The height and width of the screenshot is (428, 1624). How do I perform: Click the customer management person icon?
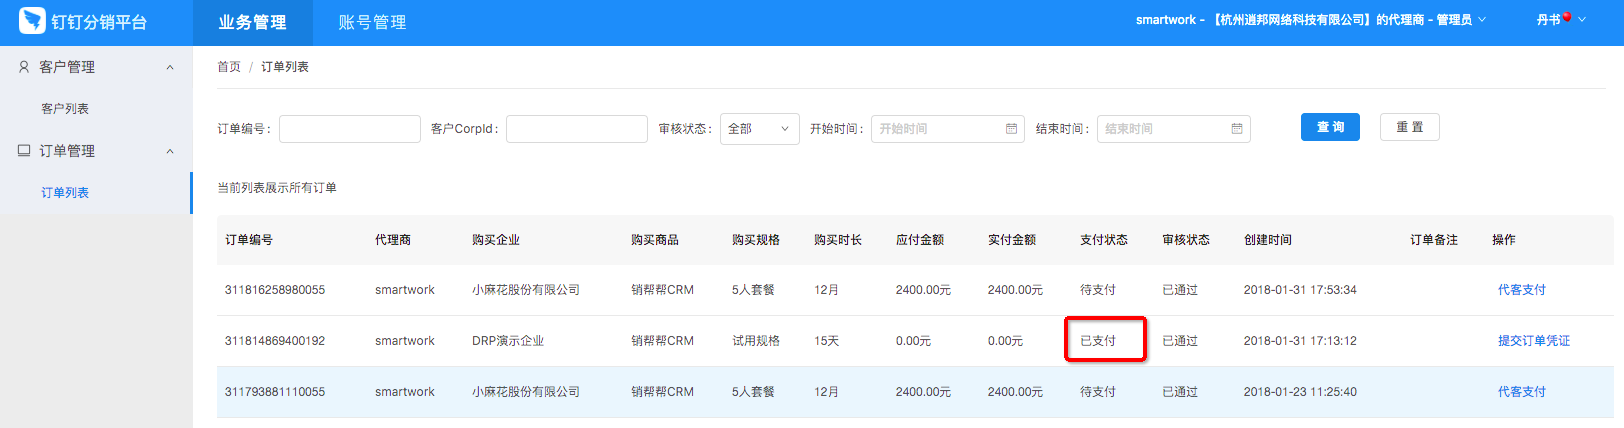(24, 67)
